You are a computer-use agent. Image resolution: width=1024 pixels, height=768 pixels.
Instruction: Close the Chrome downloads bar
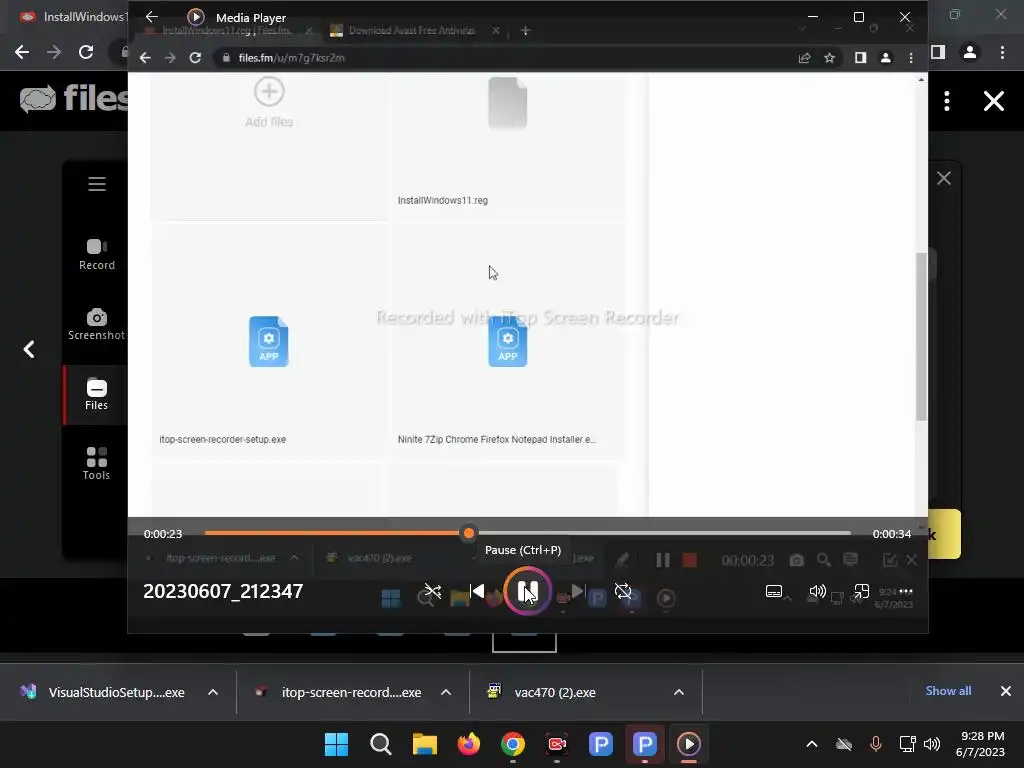(1006, 691)
